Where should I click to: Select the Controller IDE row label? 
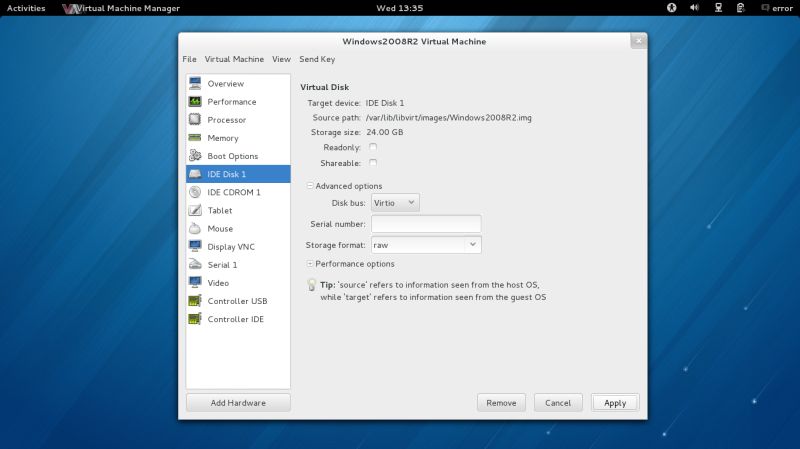(x=235, y=319)
